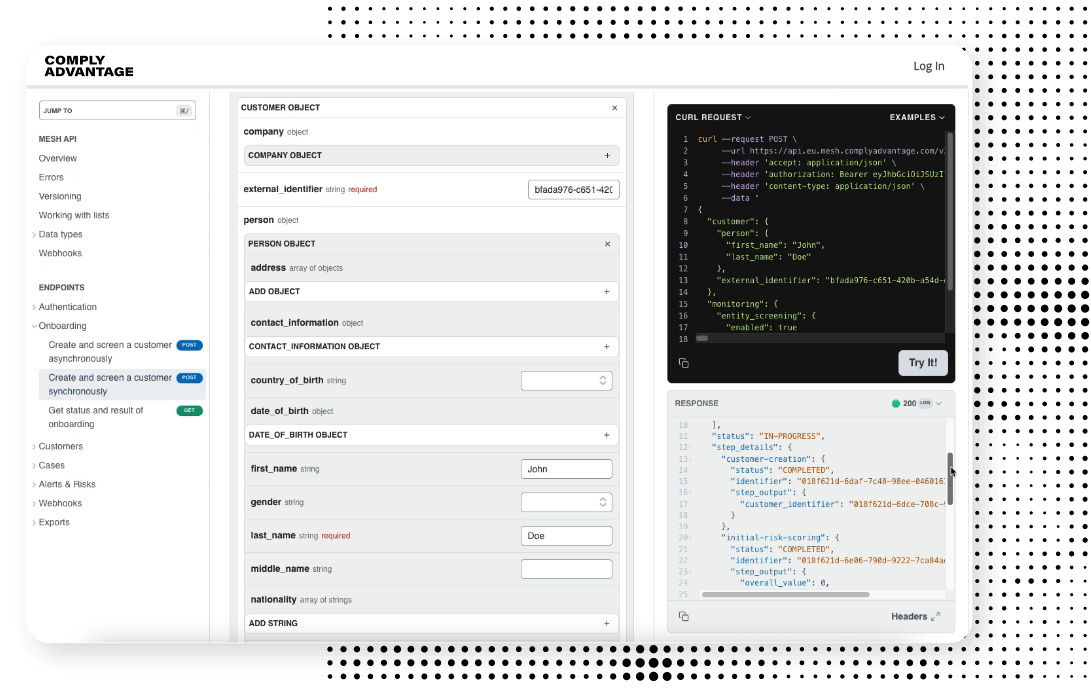Image resolution: width=1091 pixels, height=695 pixels.
Task: Open Get status and result of onboarding
Action: 96,417
